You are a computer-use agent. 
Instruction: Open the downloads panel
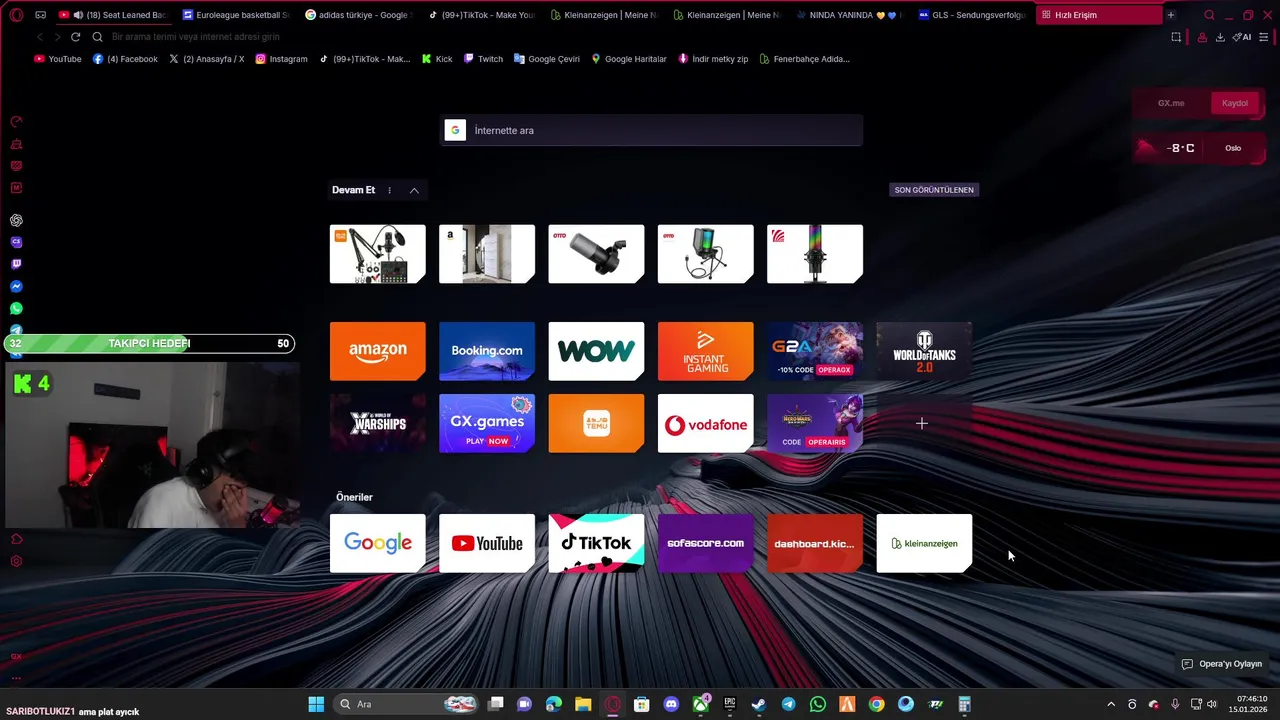pyautogui.click(x=1220, y=37)
